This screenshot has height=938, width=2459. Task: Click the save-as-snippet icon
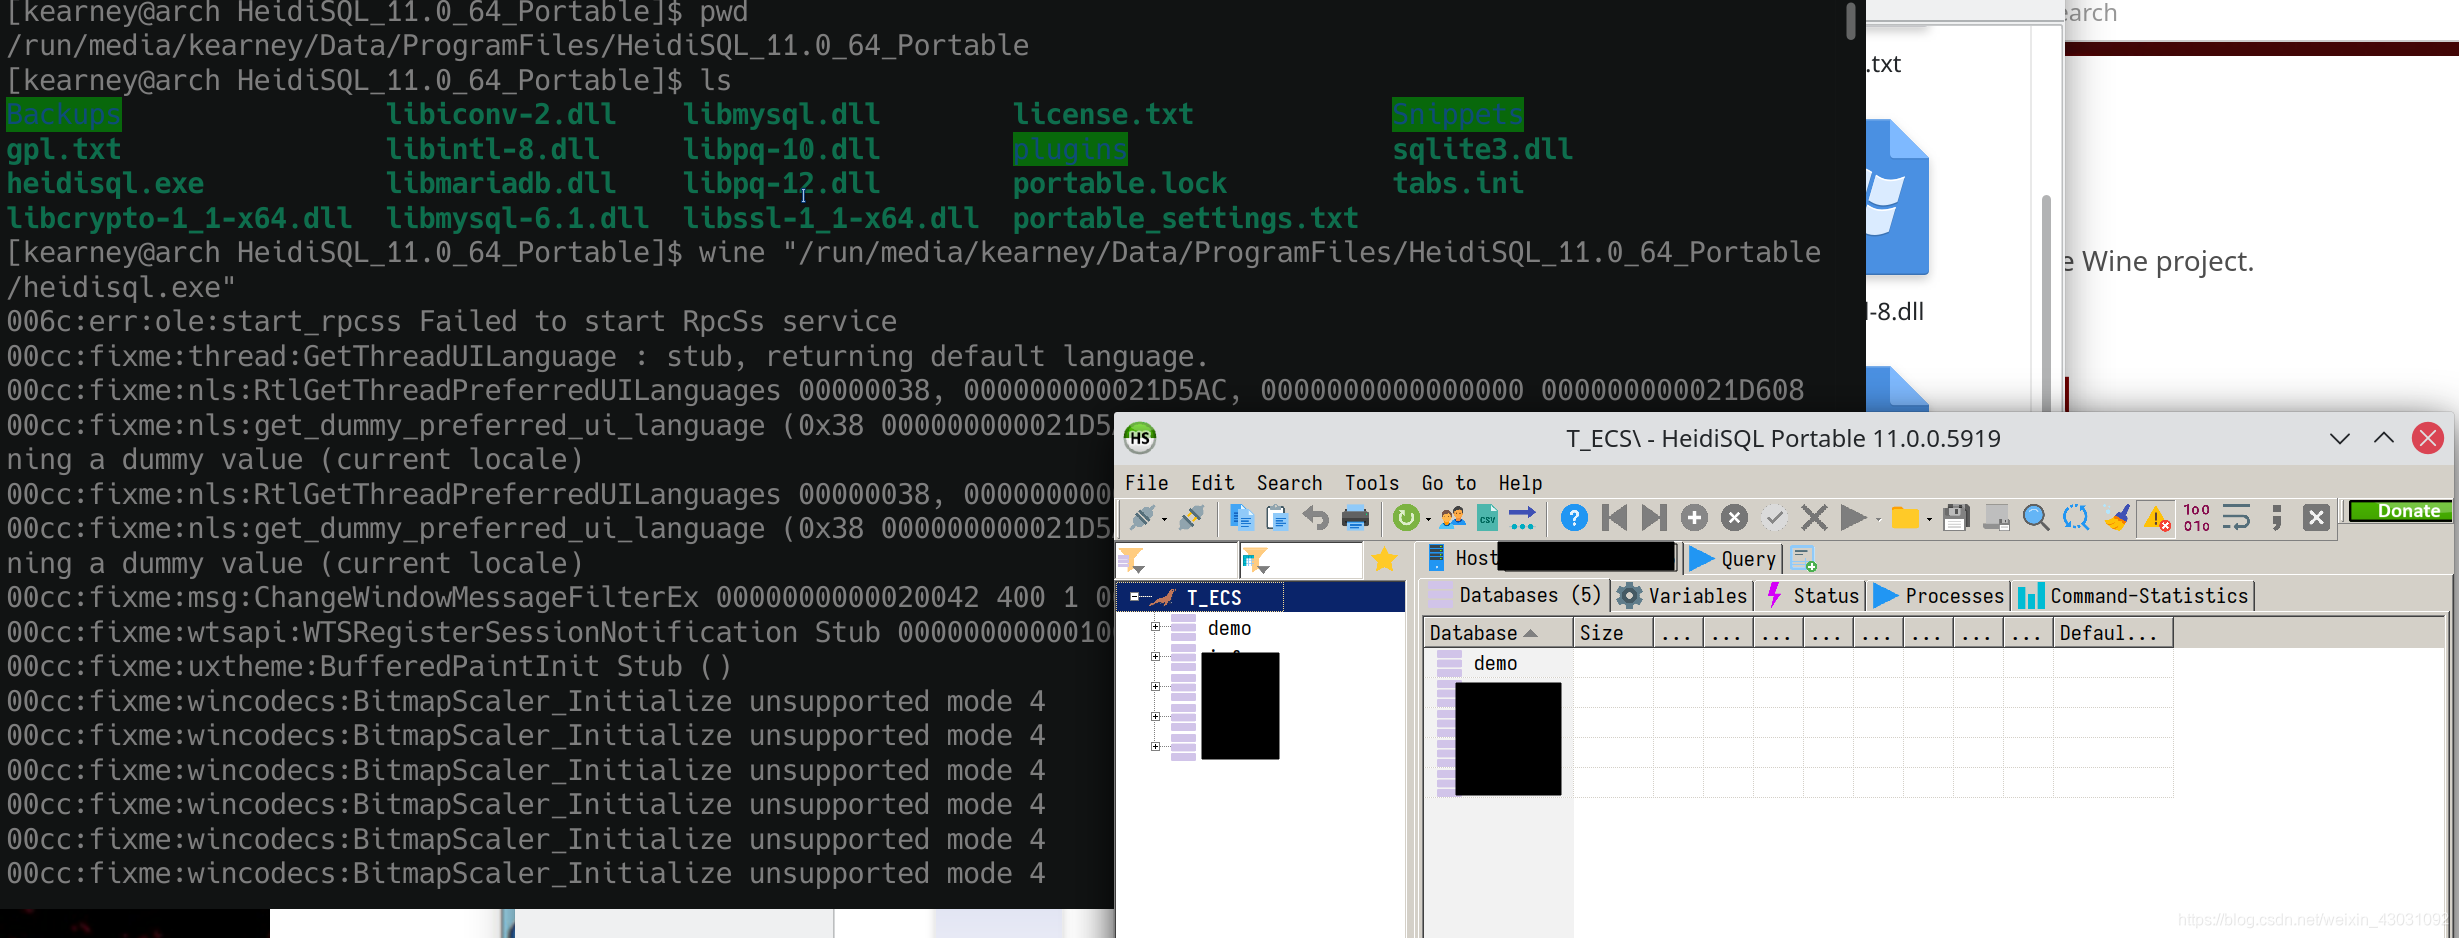pyautogui.click(x=1996, y=517)
